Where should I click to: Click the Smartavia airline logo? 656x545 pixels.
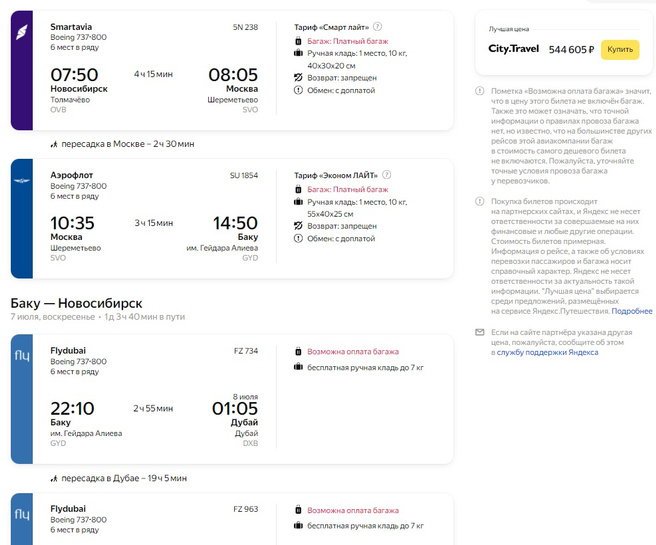point(22,34)
